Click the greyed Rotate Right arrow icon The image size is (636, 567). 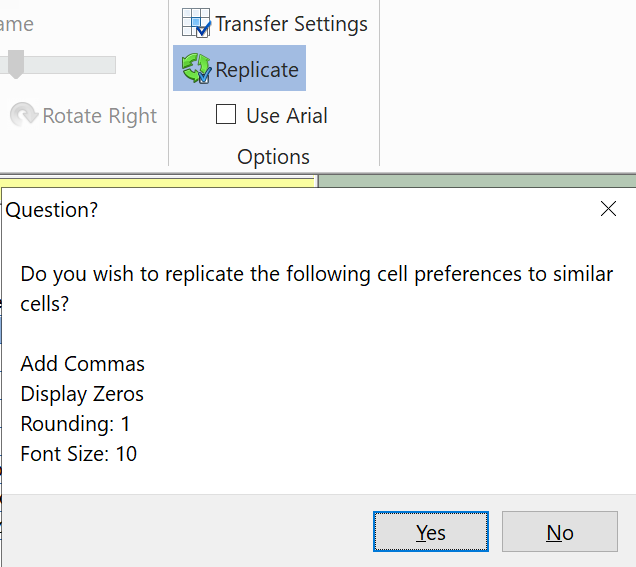coord(24,116)
